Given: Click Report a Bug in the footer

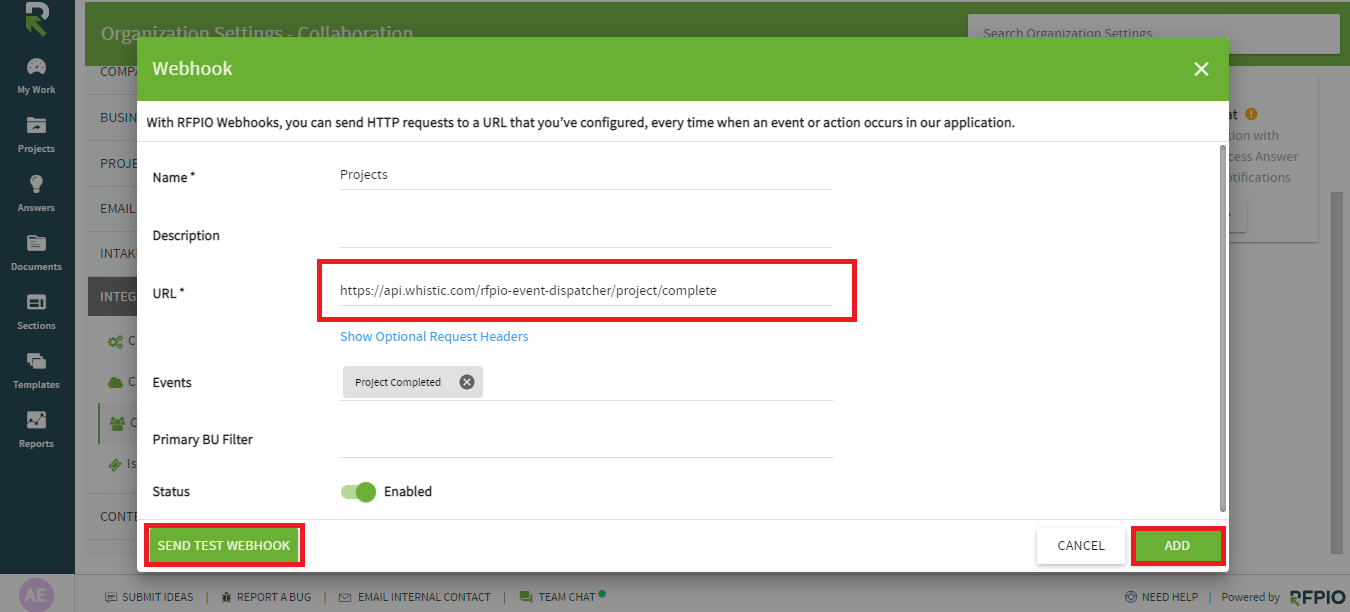Looking at the screenshot, I should (266, 597).
